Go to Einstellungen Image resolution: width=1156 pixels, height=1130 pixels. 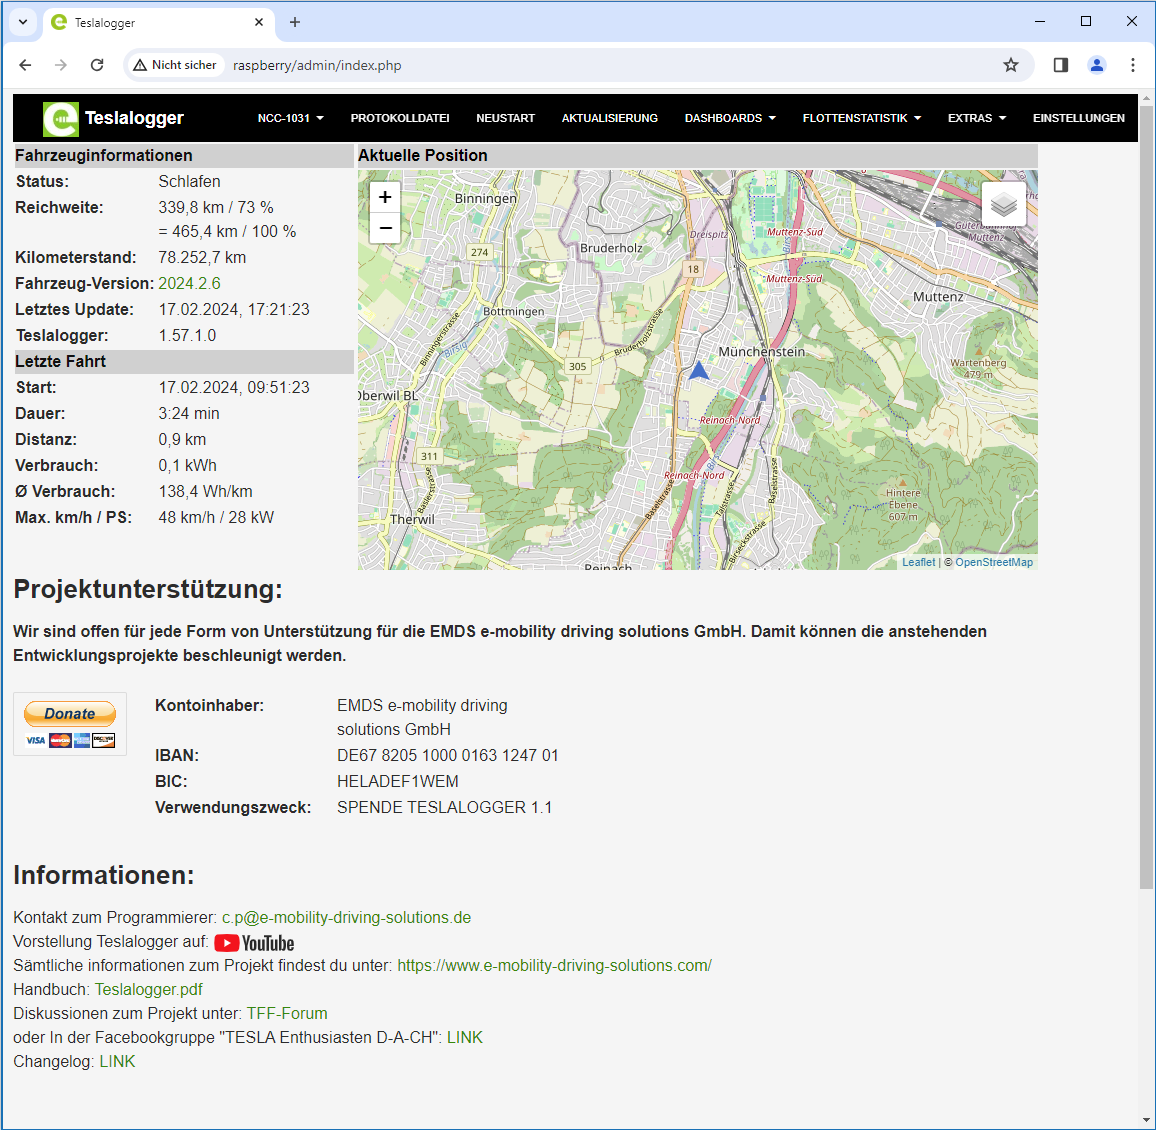click(x=1078, y=118)
